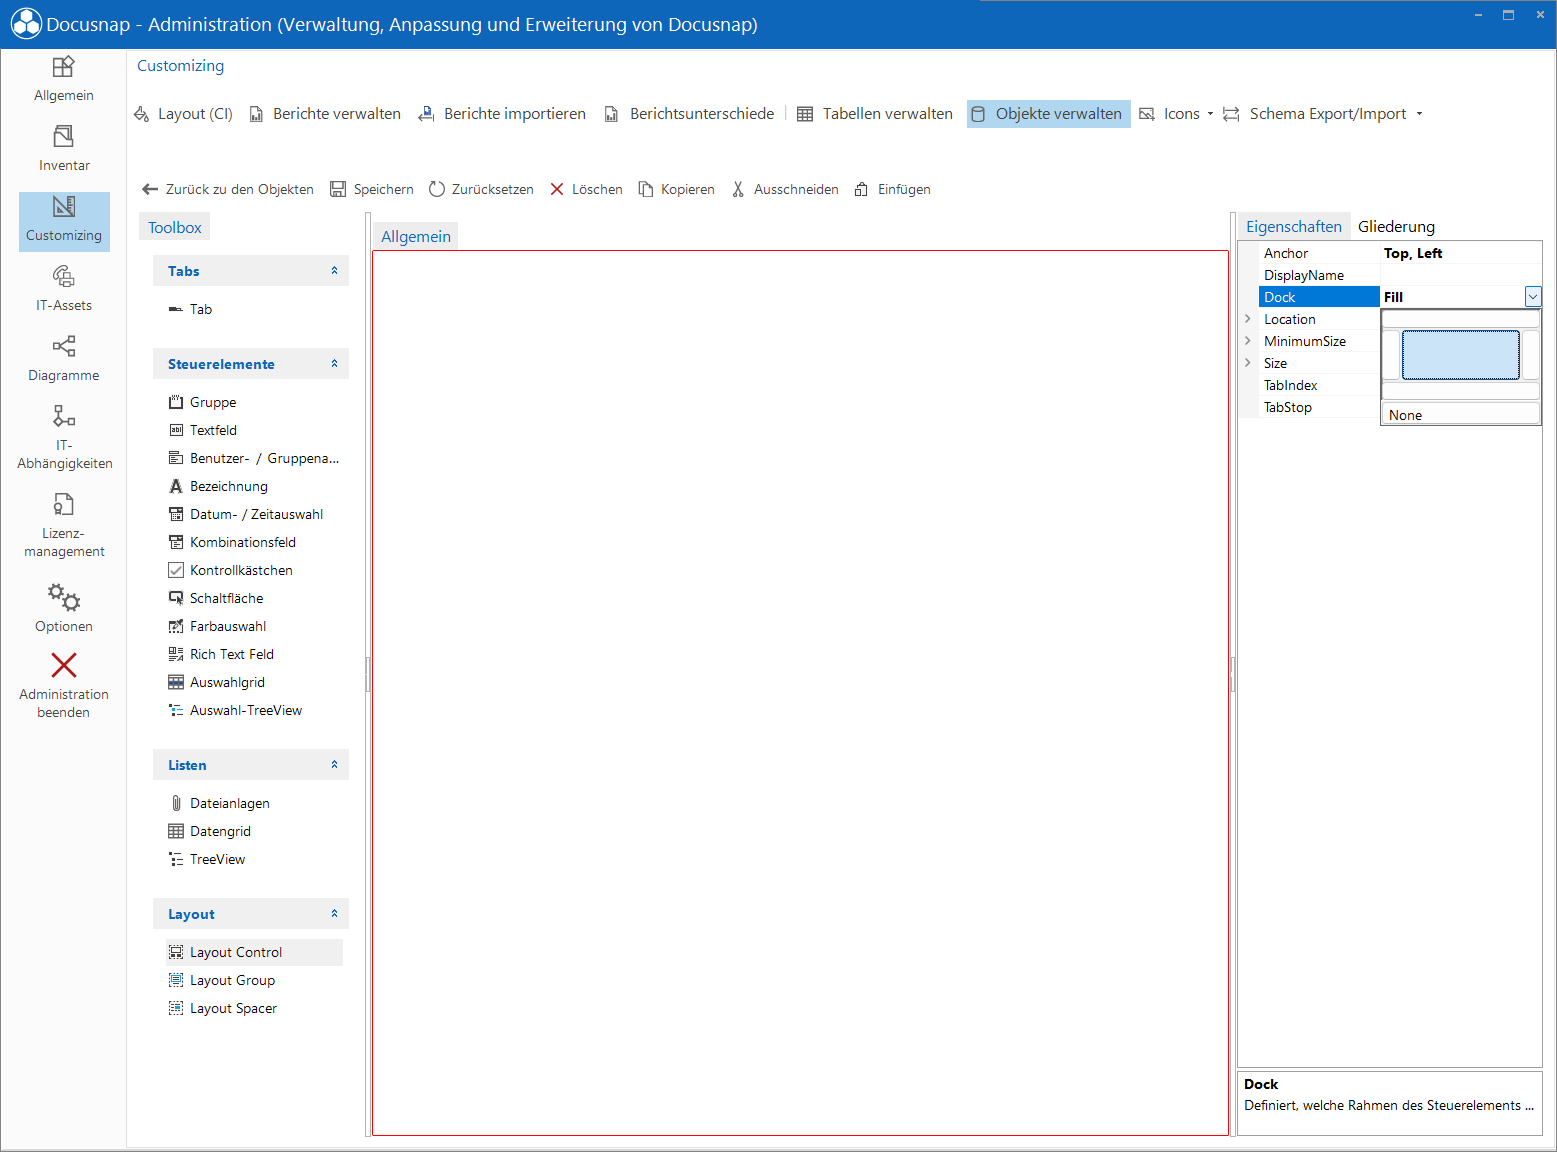The width and height of the screenshot is (1557, 1152).
Task: Open Tabellen verwalten
Action: (x=875, y=114)
